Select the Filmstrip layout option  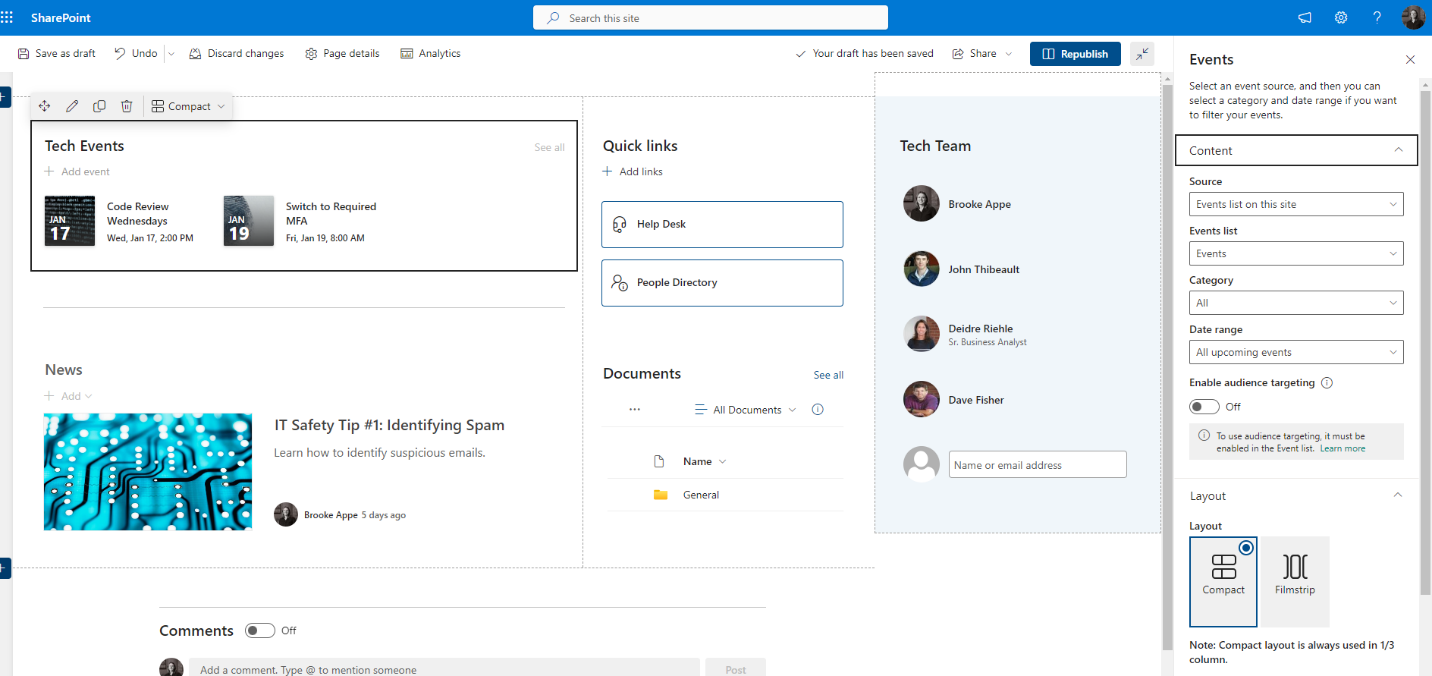click(1294, 581)
